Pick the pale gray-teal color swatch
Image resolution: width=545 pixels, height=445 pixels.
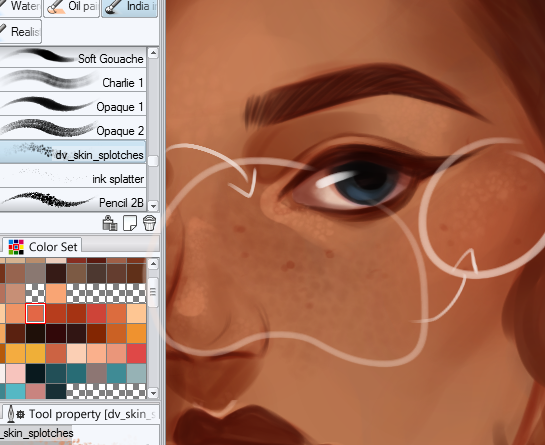pyautogui.click(x=136, y=373)
